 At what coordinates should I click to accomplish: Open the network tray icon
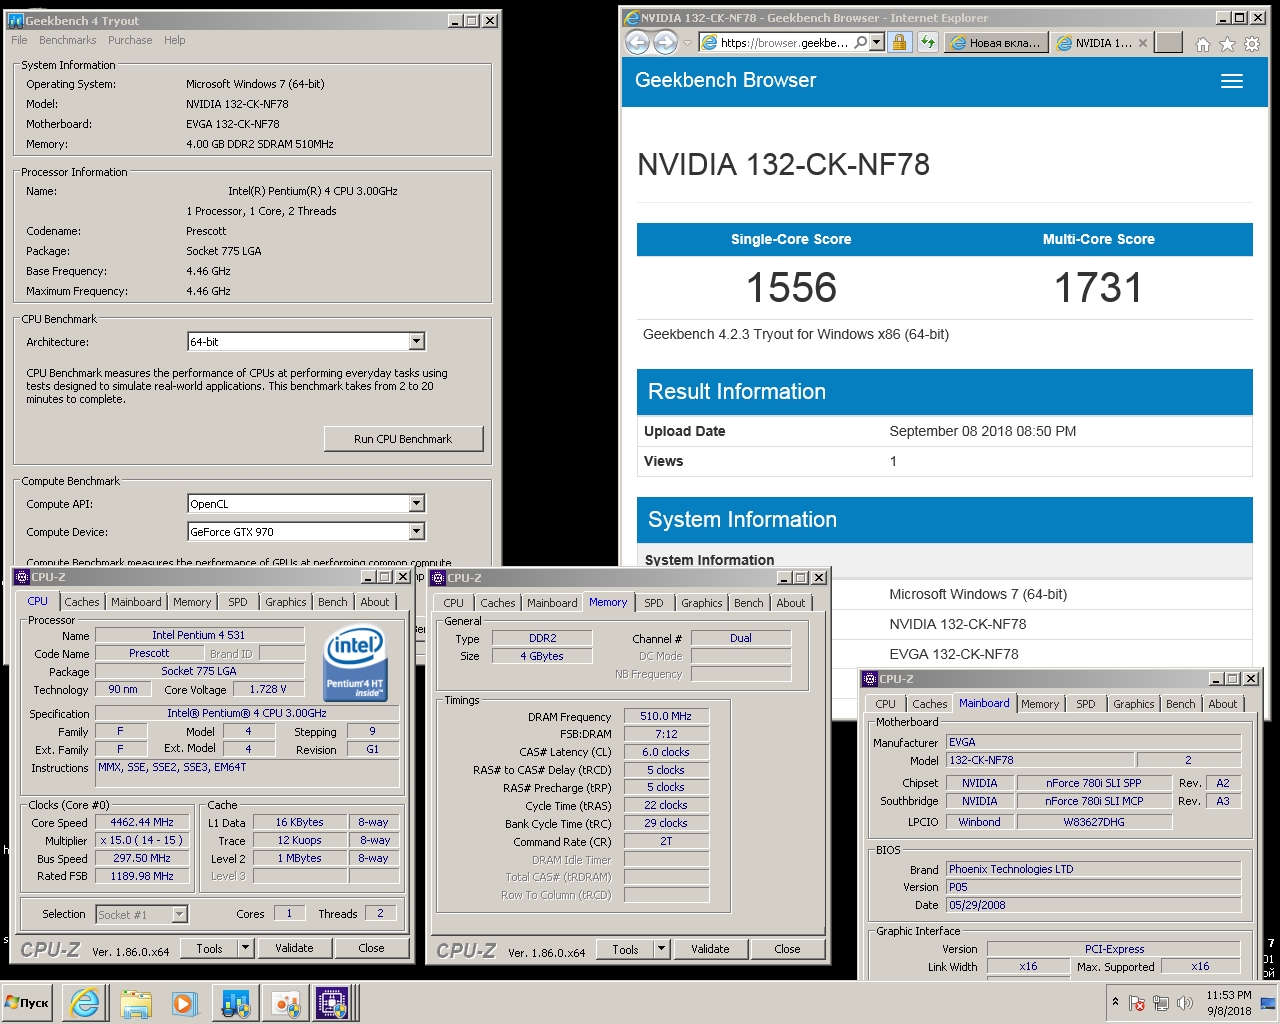pyautogui.click(x=1161, y=1003)
